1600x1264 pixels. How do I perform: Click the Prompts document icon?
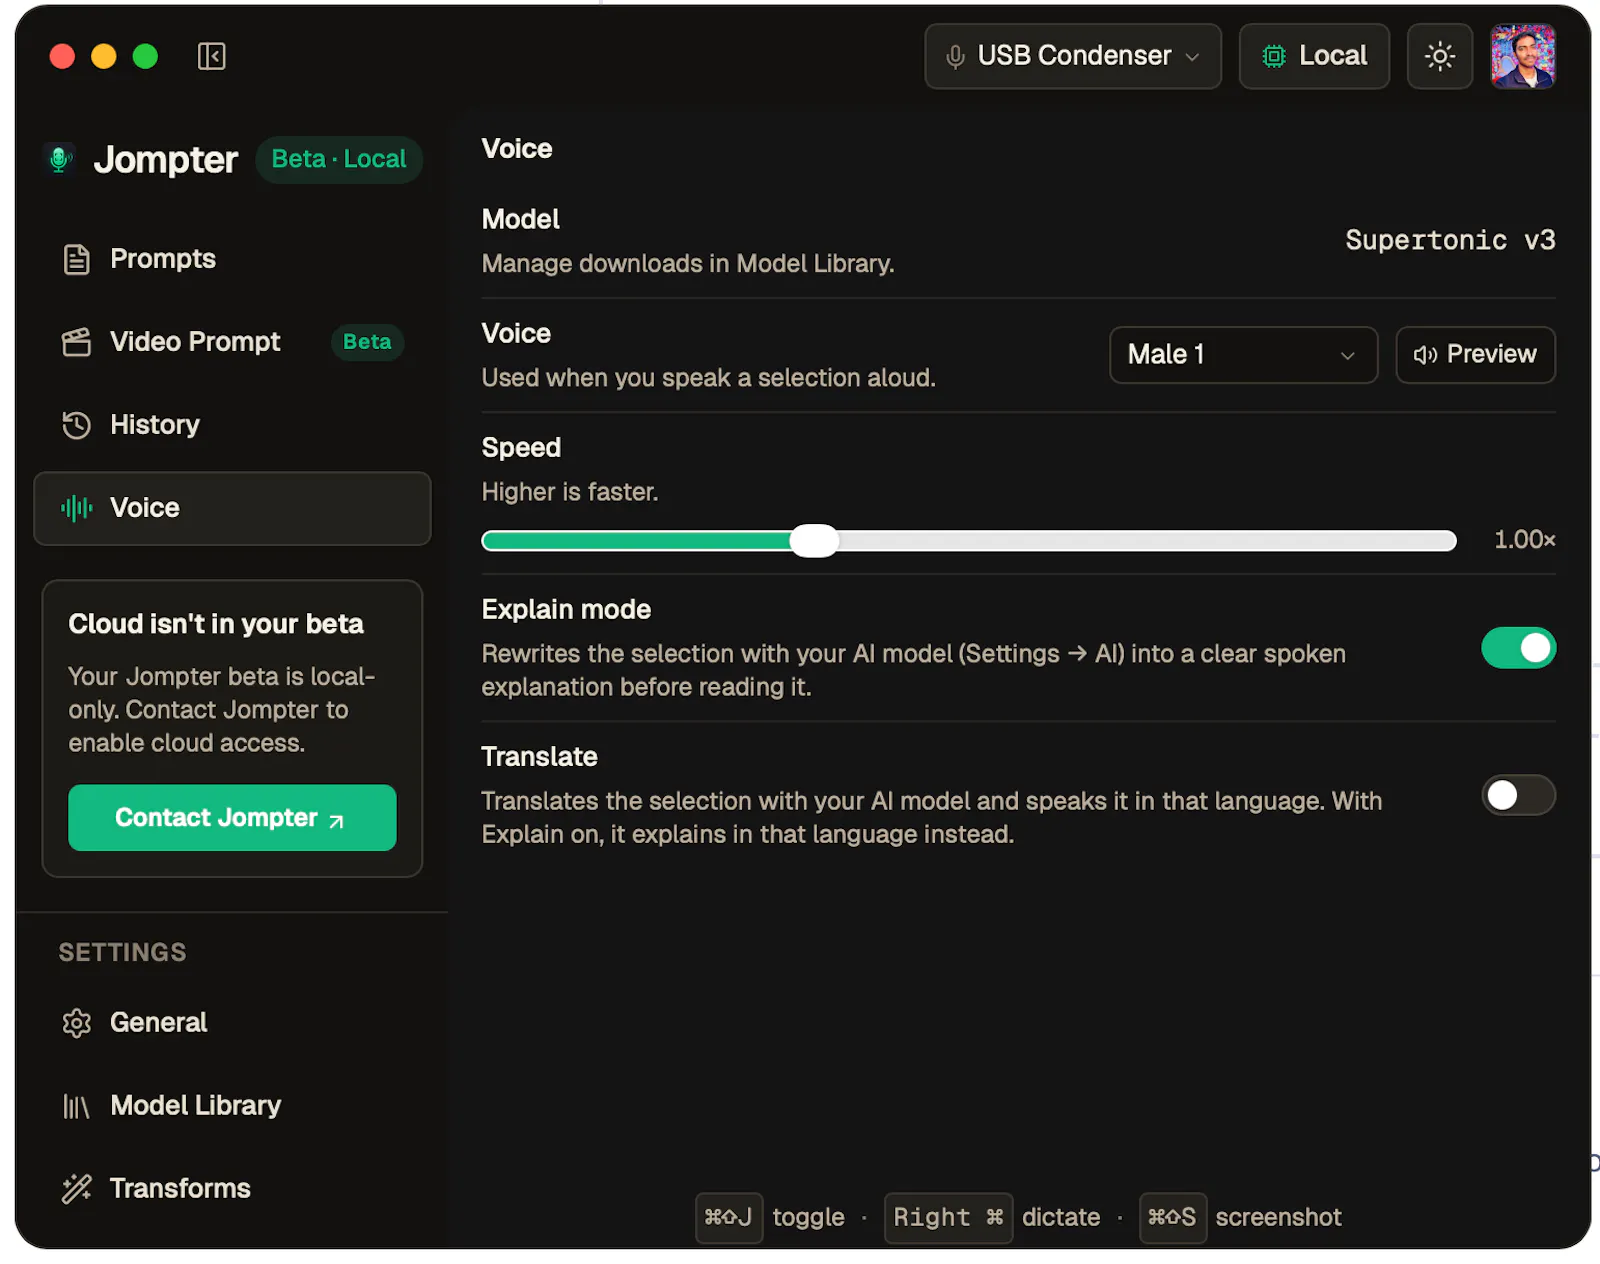[x=77, y=259]
